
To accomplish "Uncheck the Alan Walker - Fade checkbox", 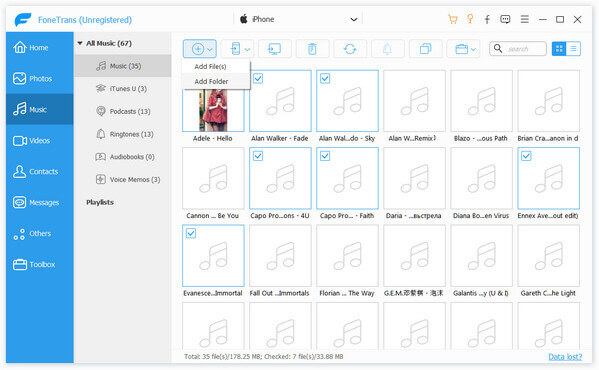I will 258,79.
